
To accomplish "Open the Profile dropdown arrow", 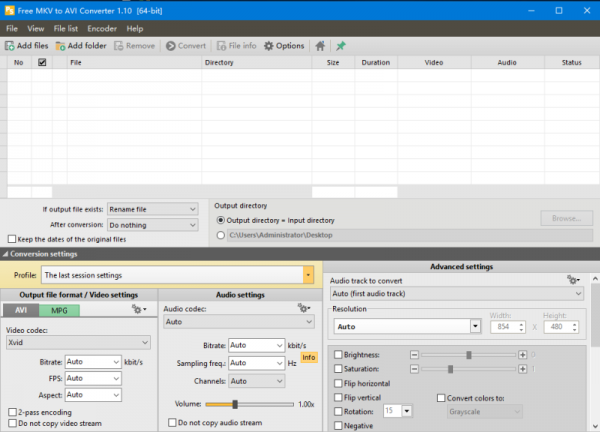I will [308, 275].
